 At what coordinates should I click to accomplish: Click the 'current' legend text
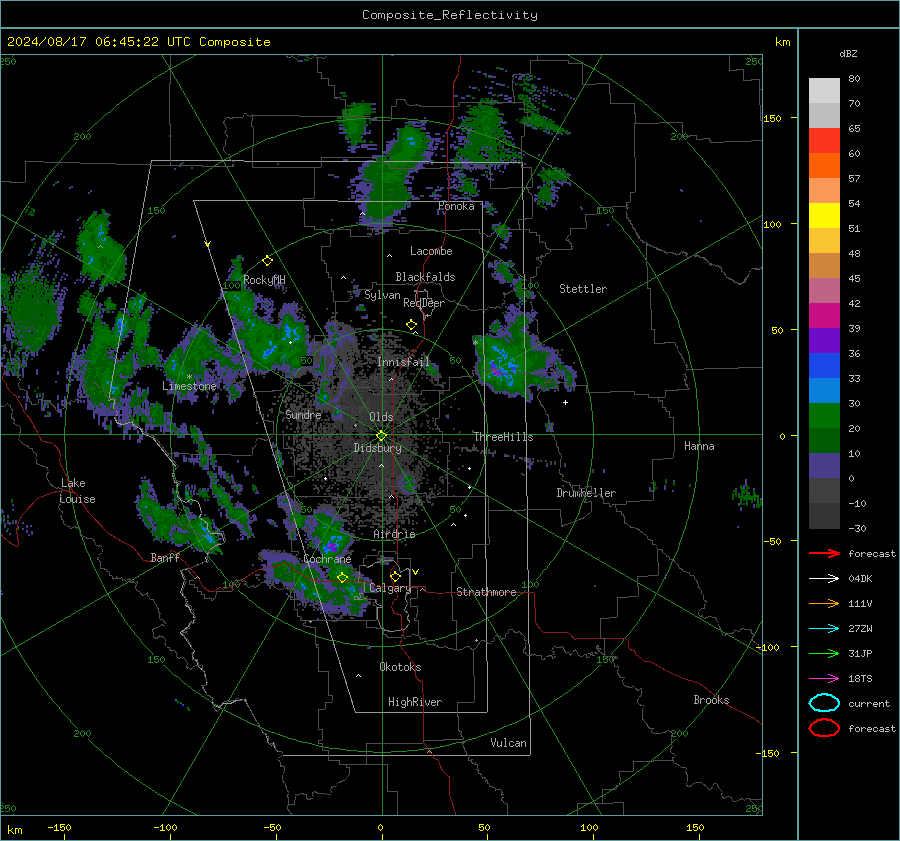coord(869,704)
